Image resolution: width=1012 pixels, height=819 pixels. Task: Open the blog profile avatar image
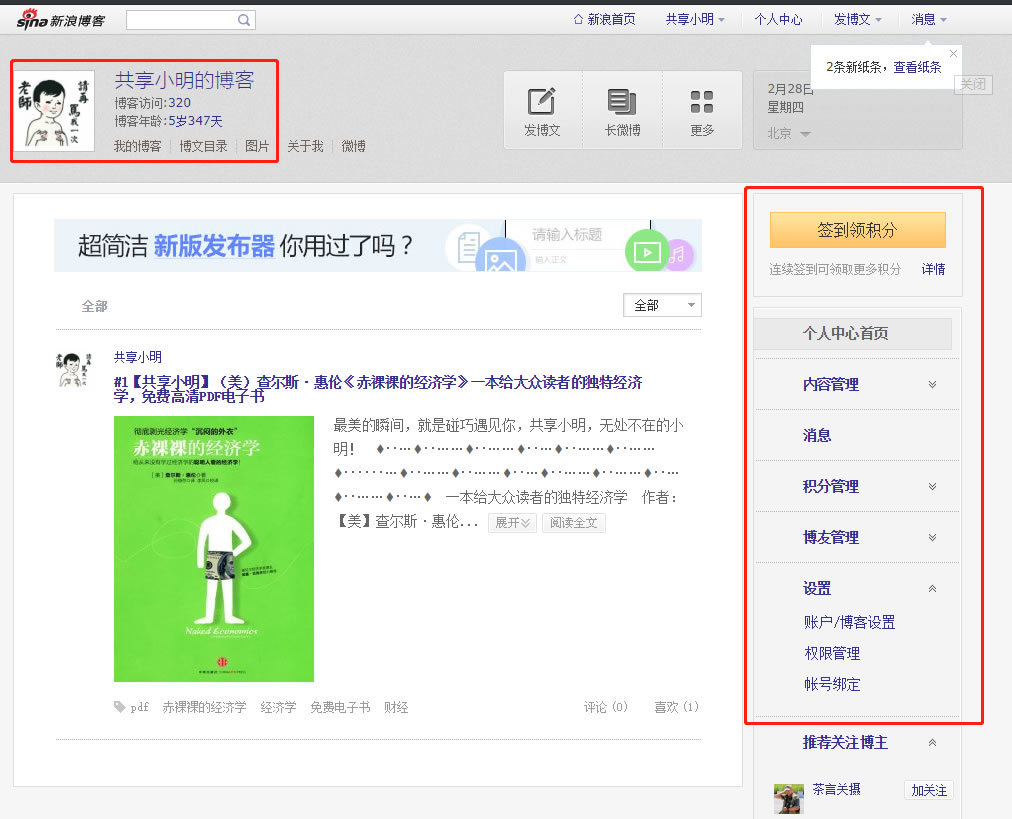54,110
